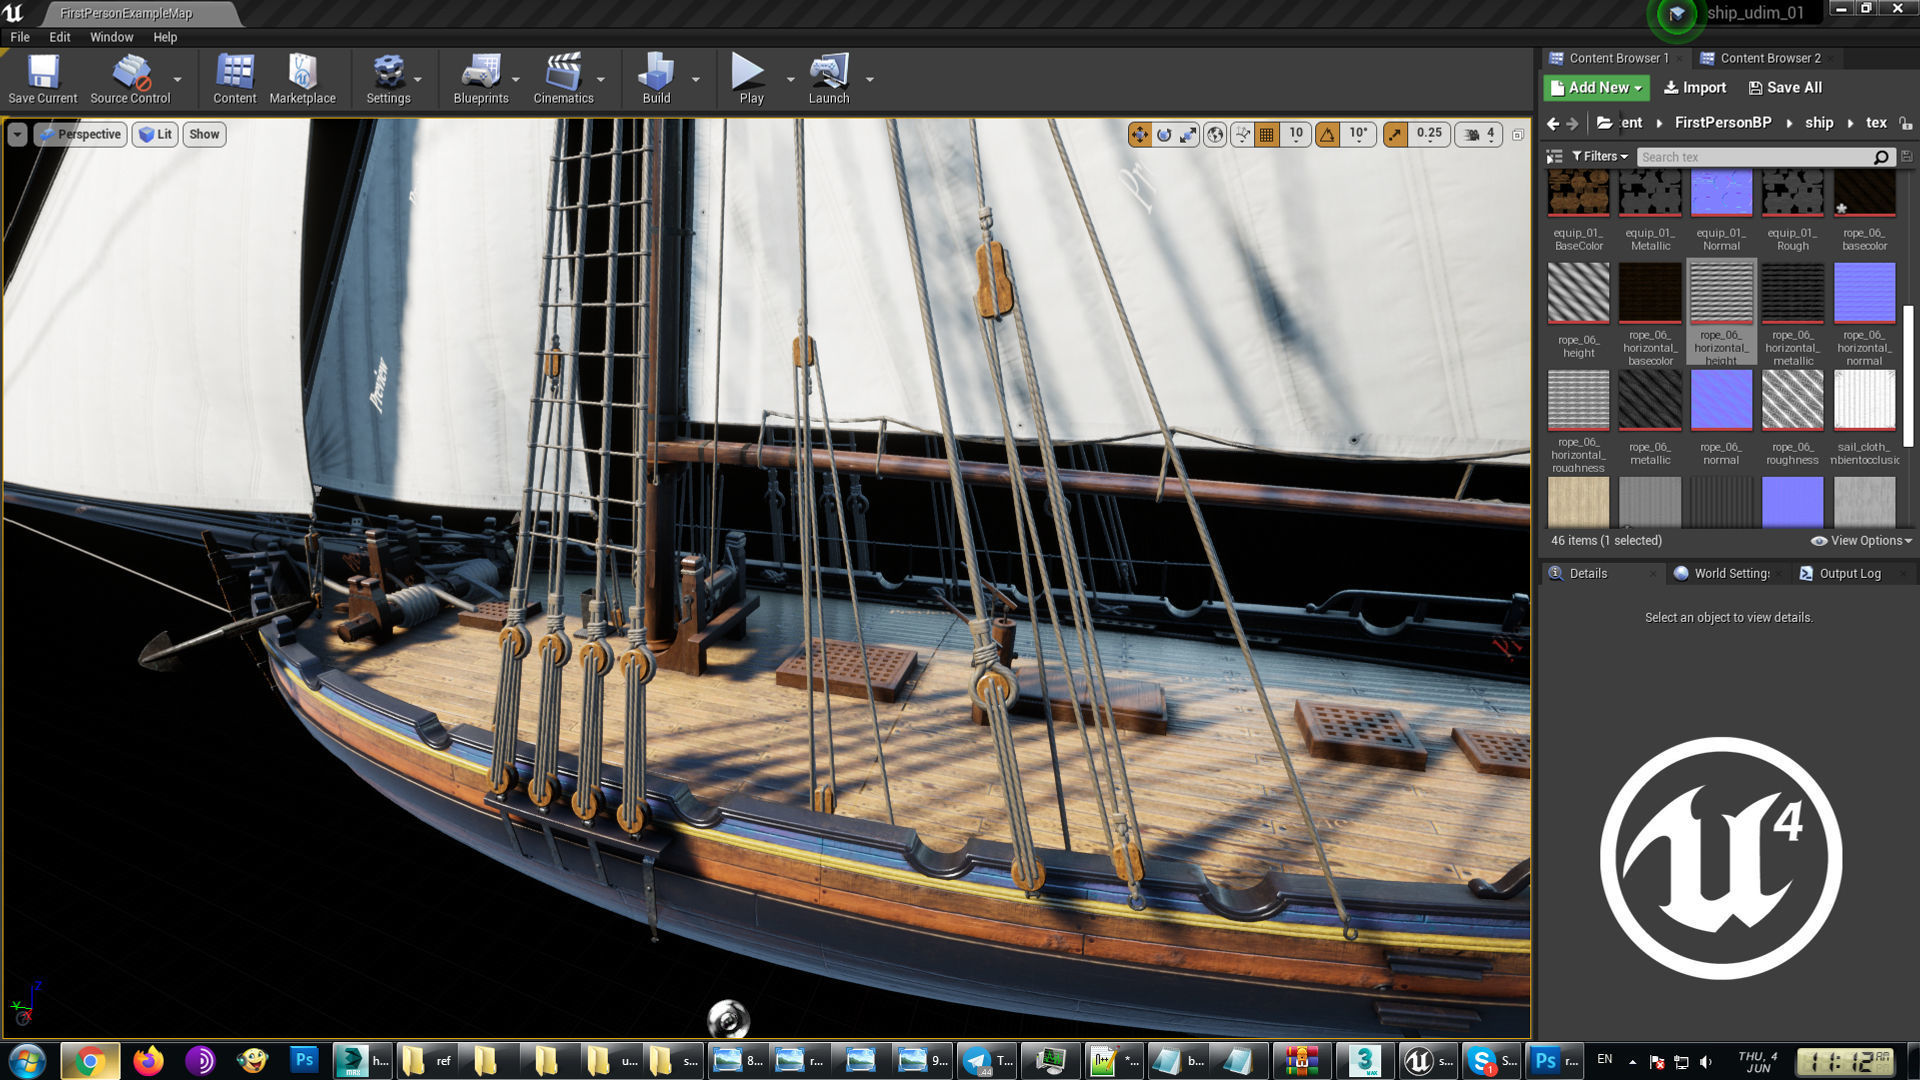Select equip_01_BaseColor texture thumbnail

click(1579, 193)
